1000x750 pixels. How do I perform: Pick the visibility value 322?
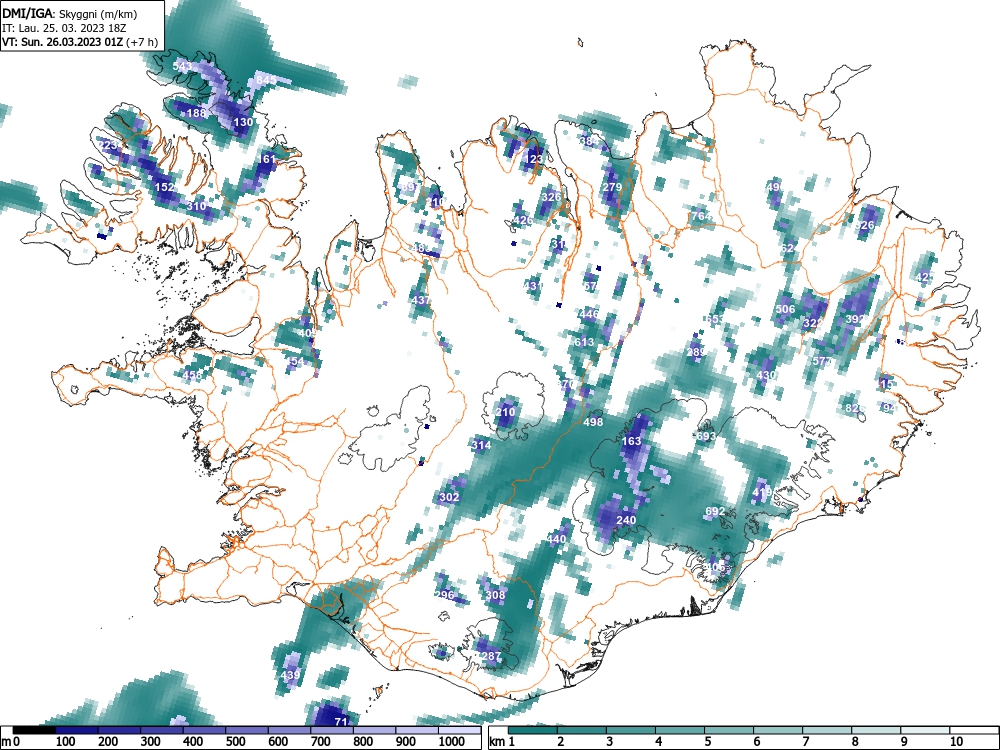pyautogui.click(x=813, y=323)
